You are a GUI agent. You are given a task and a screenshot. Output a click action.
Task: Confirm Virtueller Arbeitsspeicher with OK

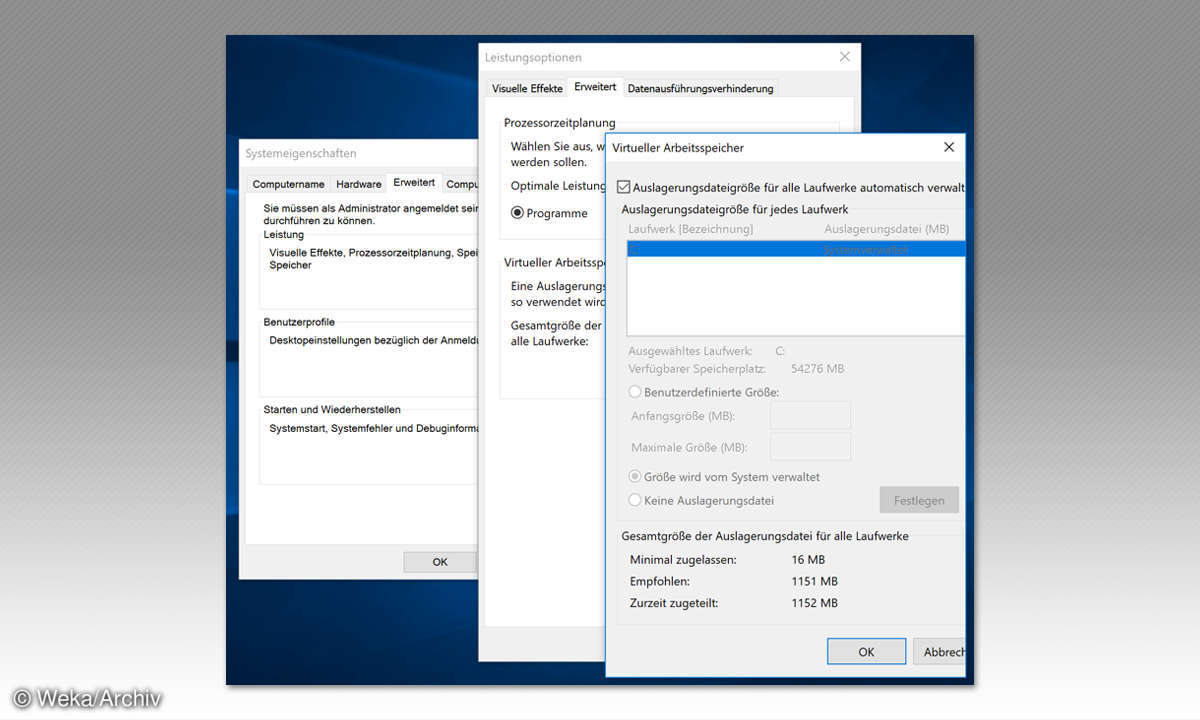tap(866, 652)
